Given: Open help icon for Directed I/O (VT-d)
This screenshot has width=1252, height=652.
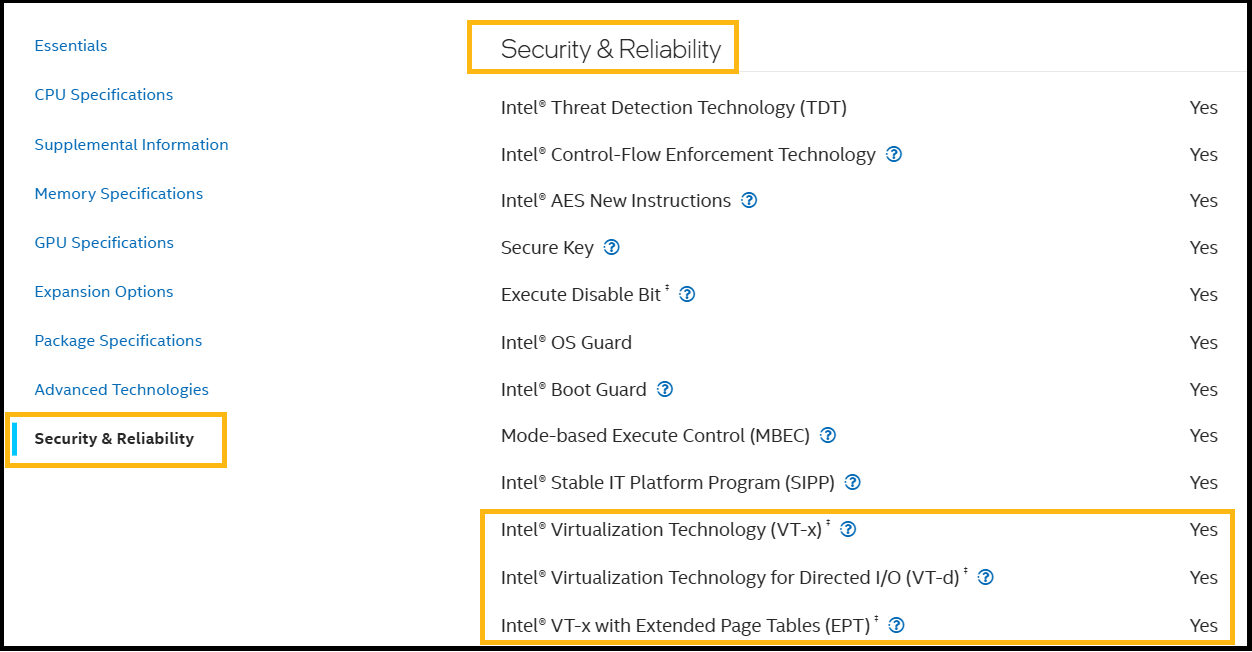Looking at the screenshot, I should [x=985, y=577].
